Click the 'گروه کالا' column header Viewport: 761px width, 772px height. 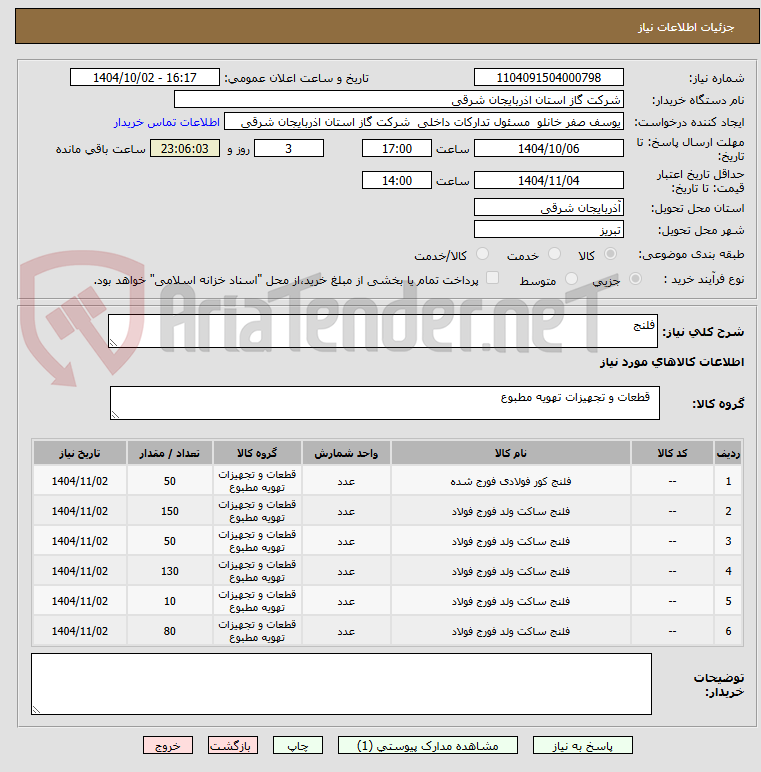pyautogui.click(x=257, y=453)
